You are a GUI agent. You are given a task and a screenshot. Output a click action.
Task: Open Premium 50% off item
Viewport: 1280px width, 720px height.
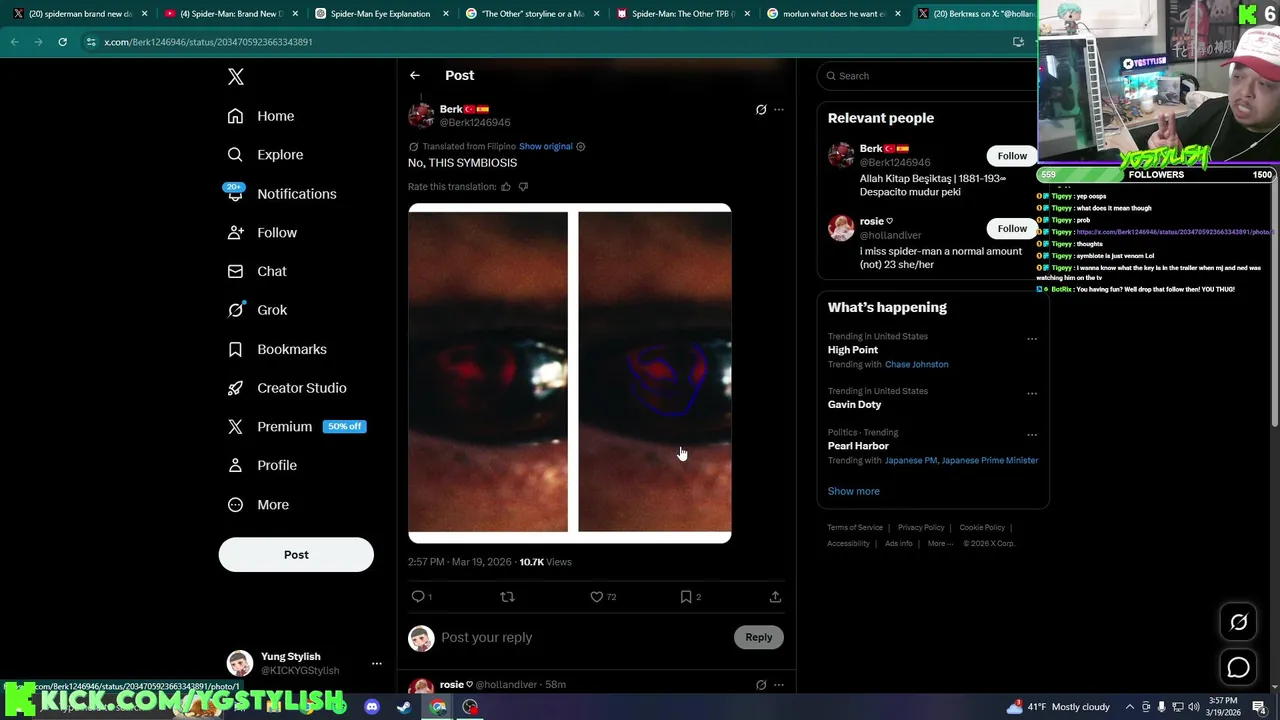tap(296, 427)
